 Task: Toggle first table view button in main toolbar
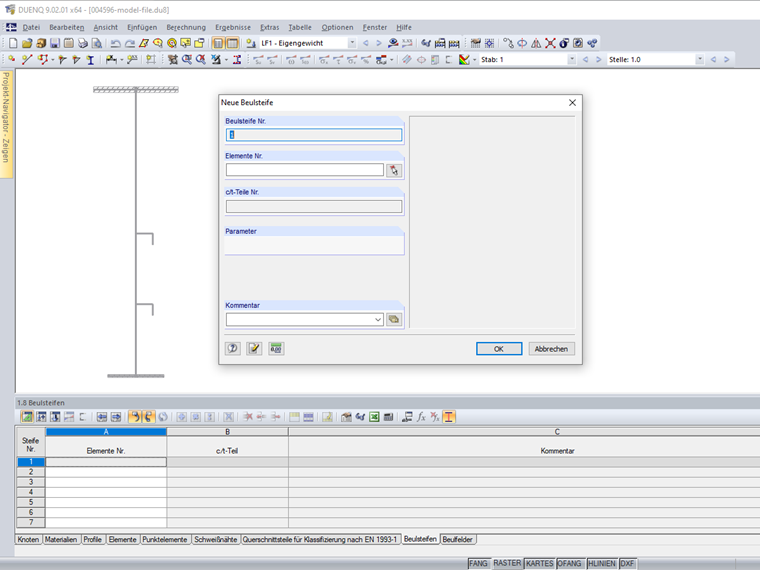218,43
